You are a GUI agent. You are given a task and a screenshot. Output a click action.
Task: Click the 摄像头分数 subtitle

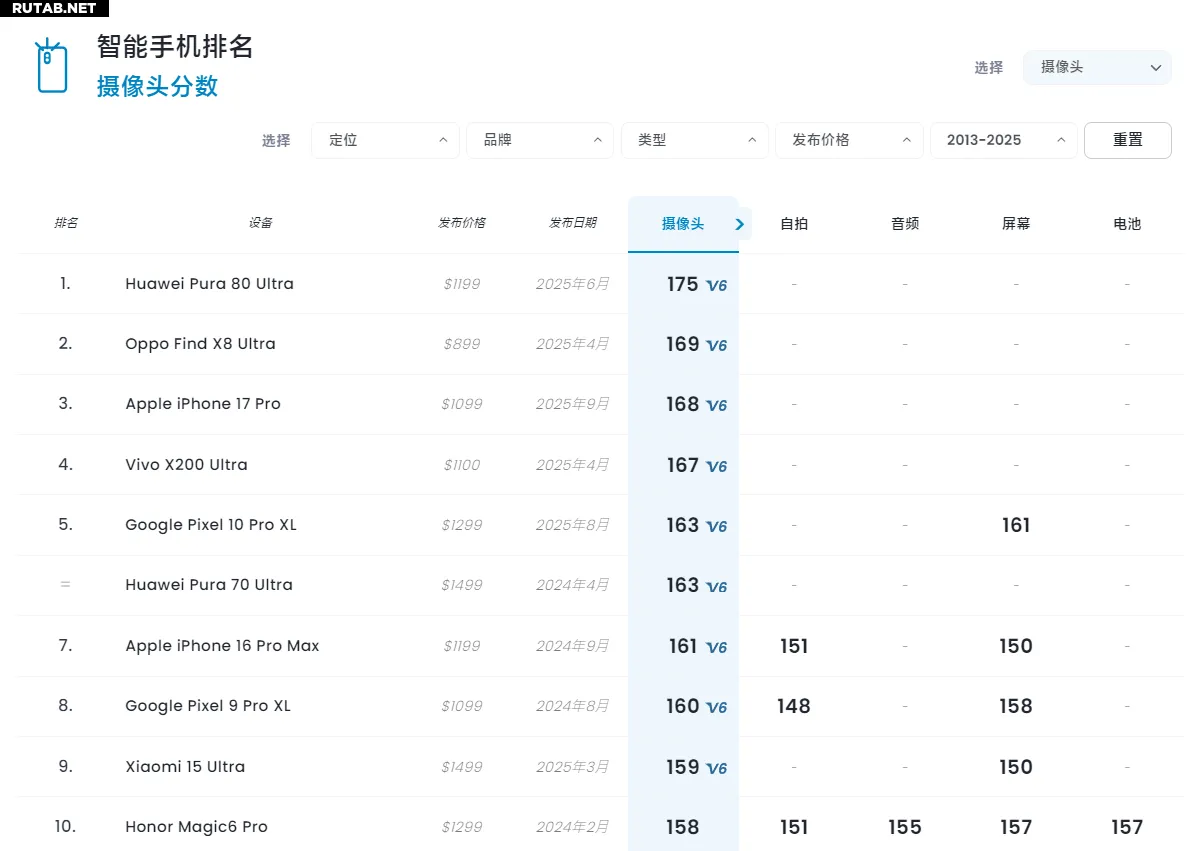click(x=157, y=86)
